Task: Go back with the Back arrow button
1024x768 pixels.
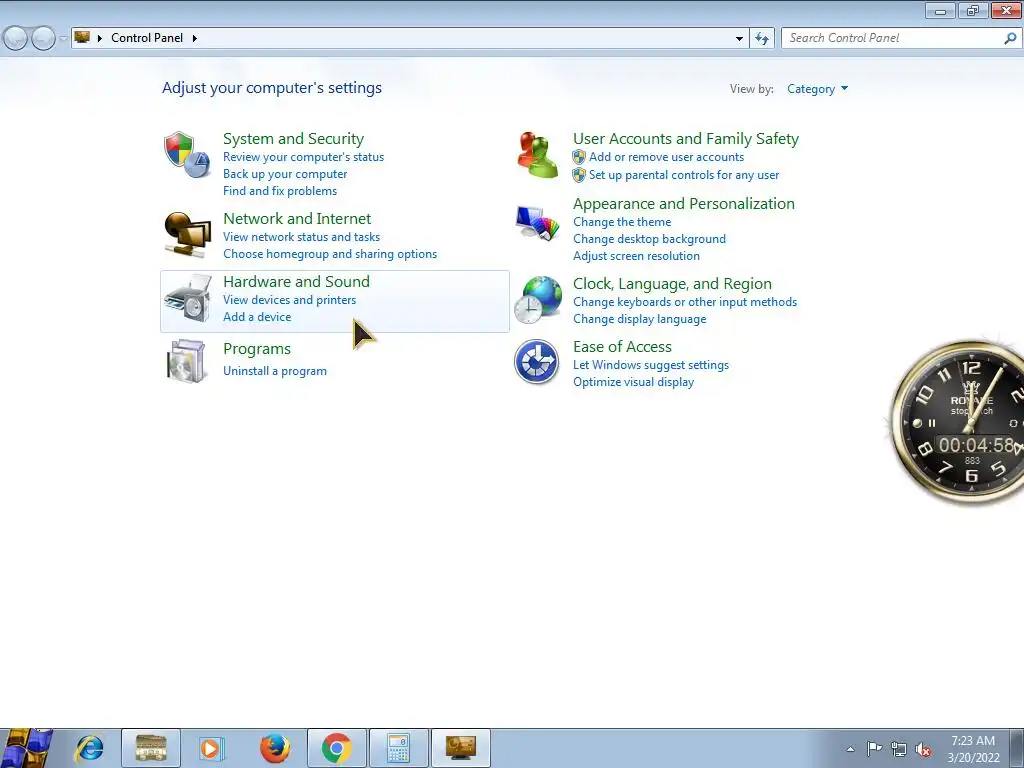Action: click(x=15, y=39)
